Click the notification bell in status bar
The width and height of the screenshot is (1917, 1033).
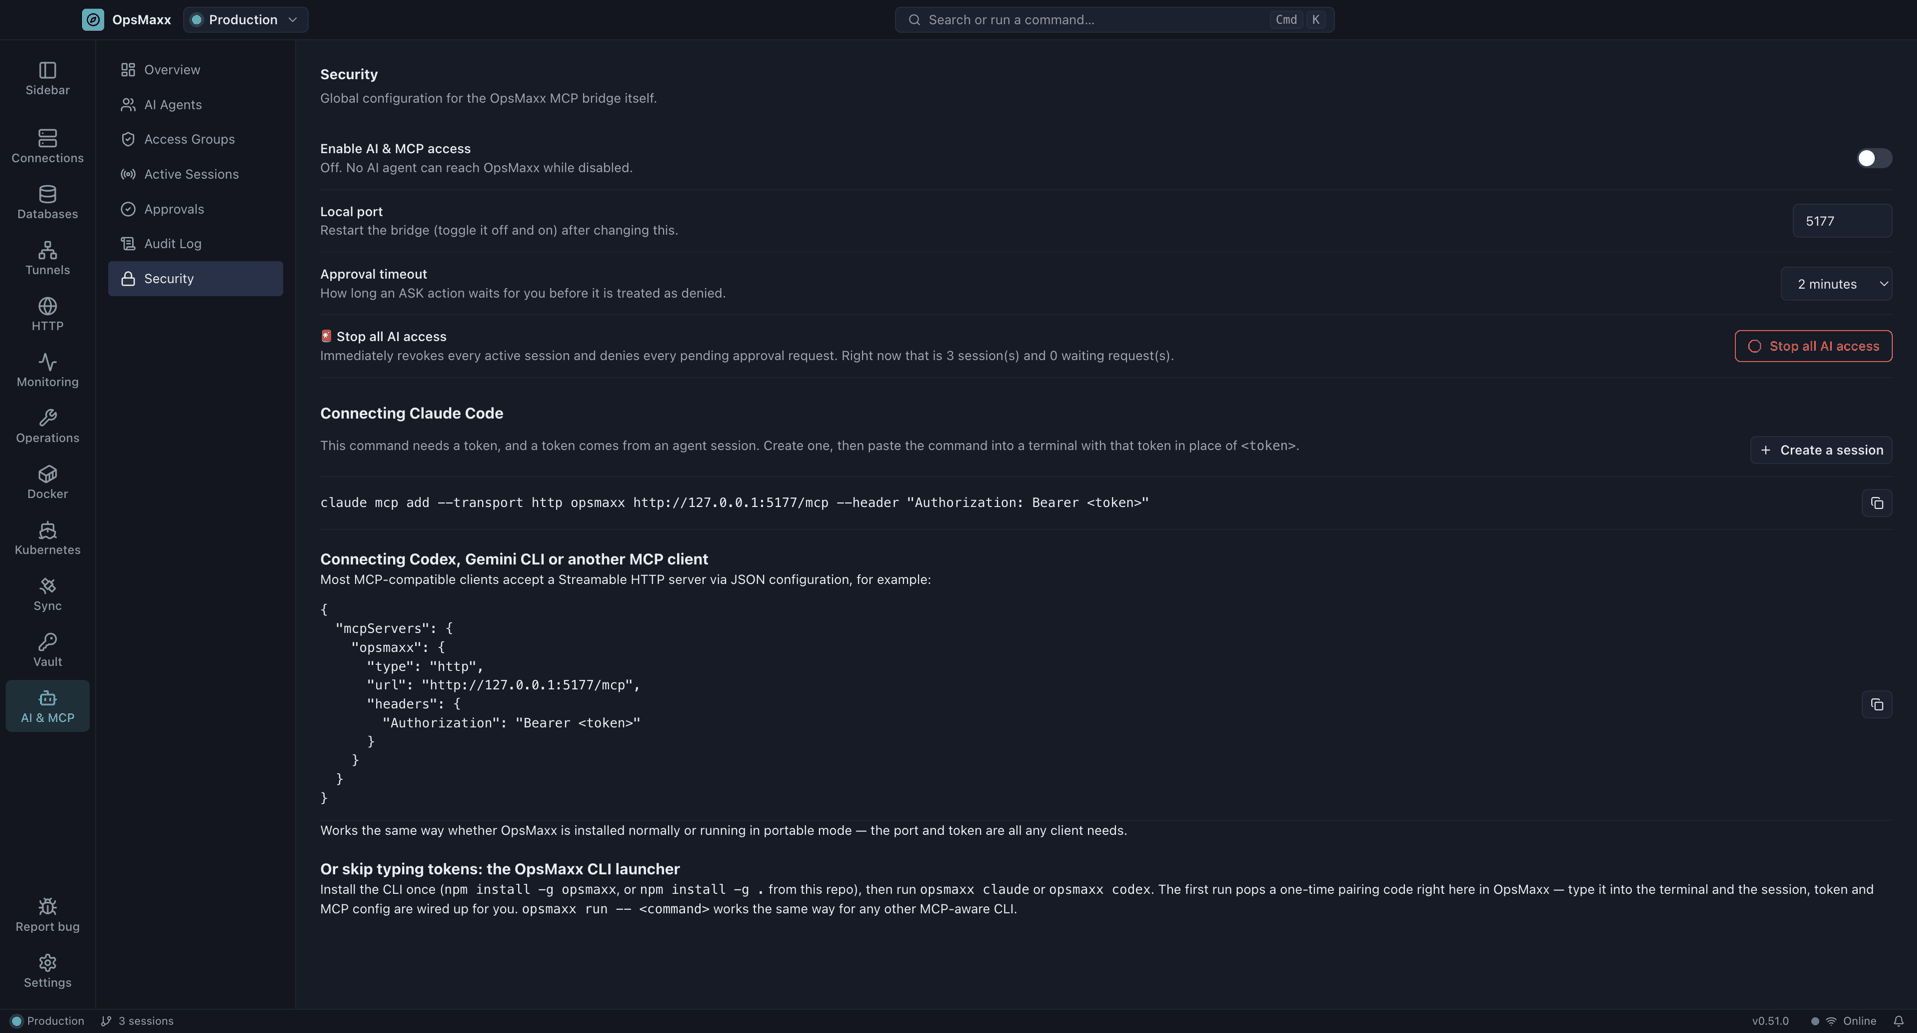pos(1898,1021)
